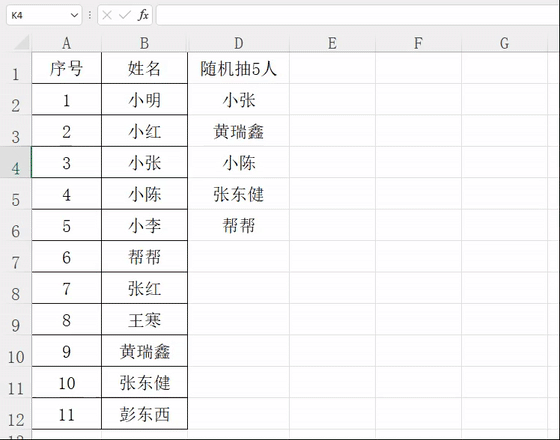
Task: Select cell 小张 in column D
Action: pos(239,99)
